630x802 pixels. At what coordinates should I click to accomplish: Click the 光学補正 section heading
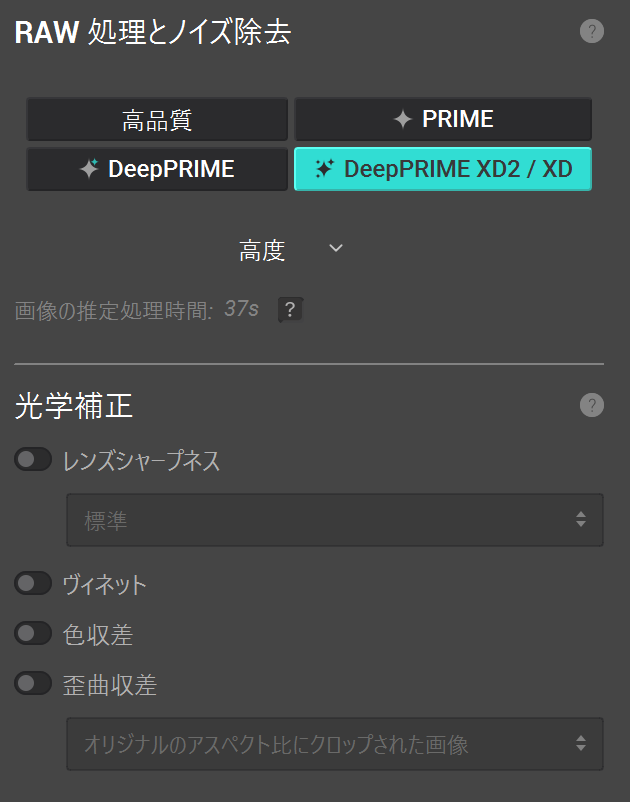coord(74,406)
